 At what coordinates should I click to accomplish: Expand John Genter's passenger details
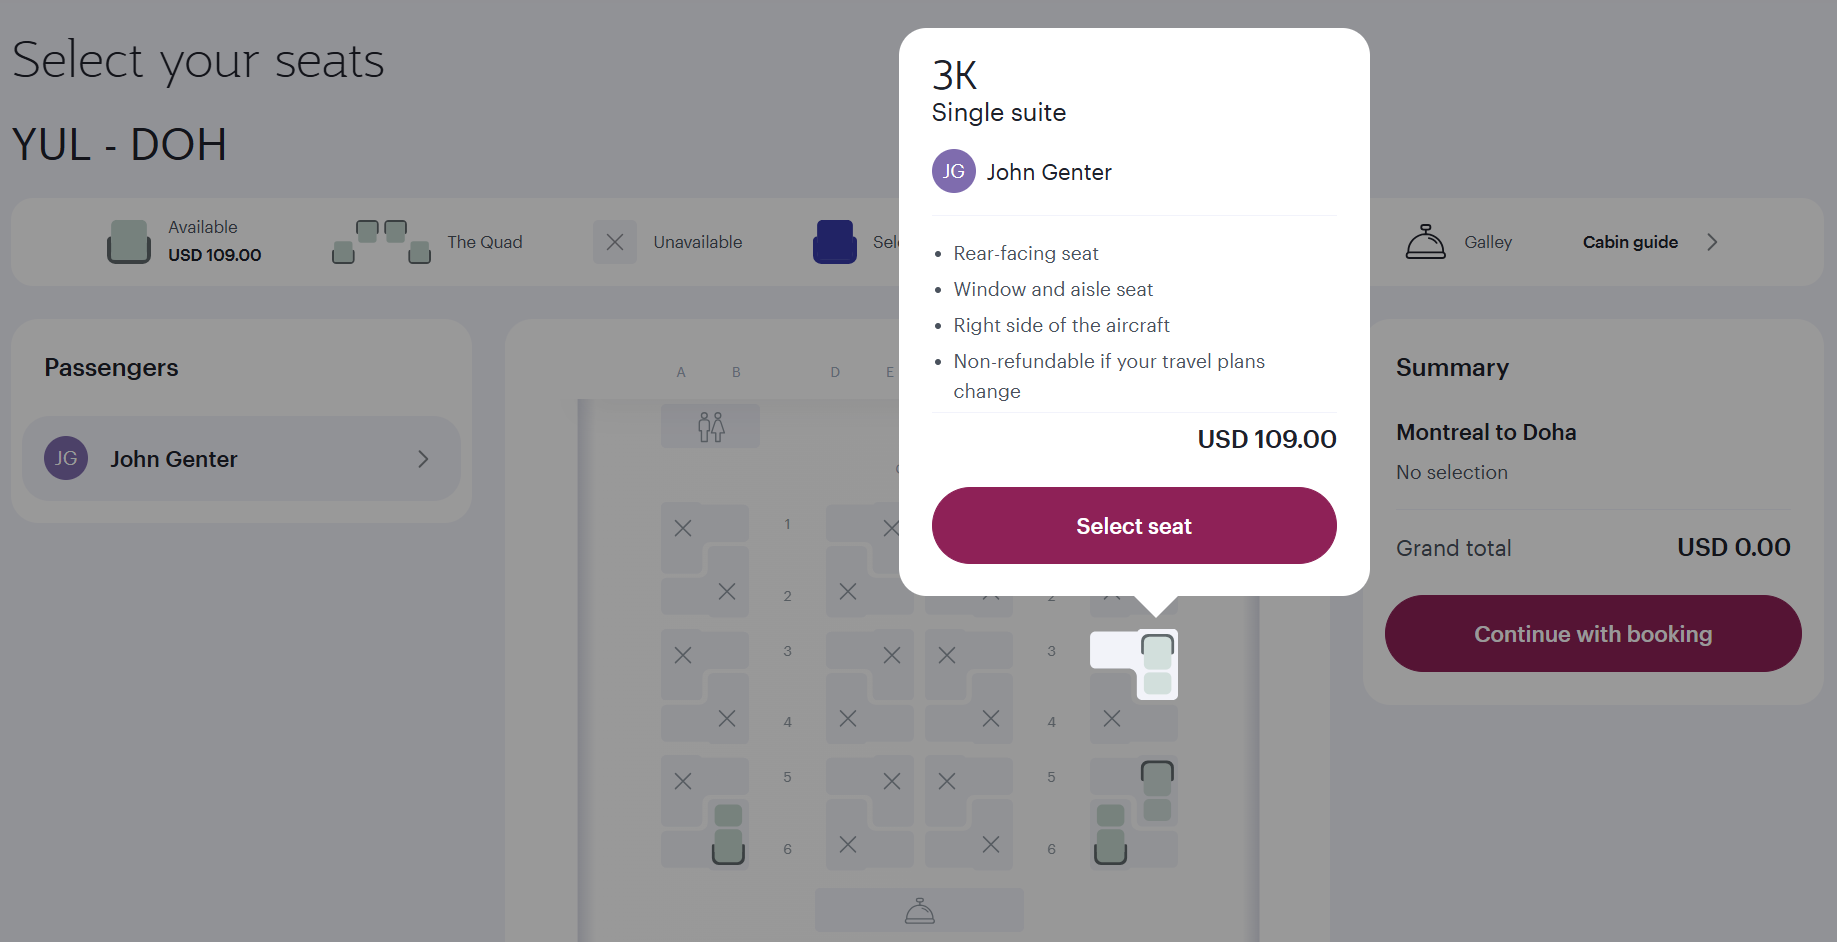[424, 458]
